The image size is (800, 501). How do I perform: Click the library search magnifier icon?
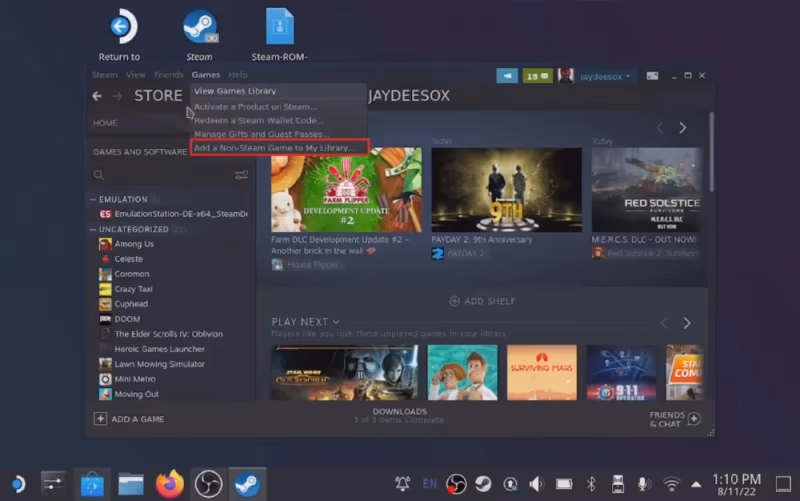[99, 175]
